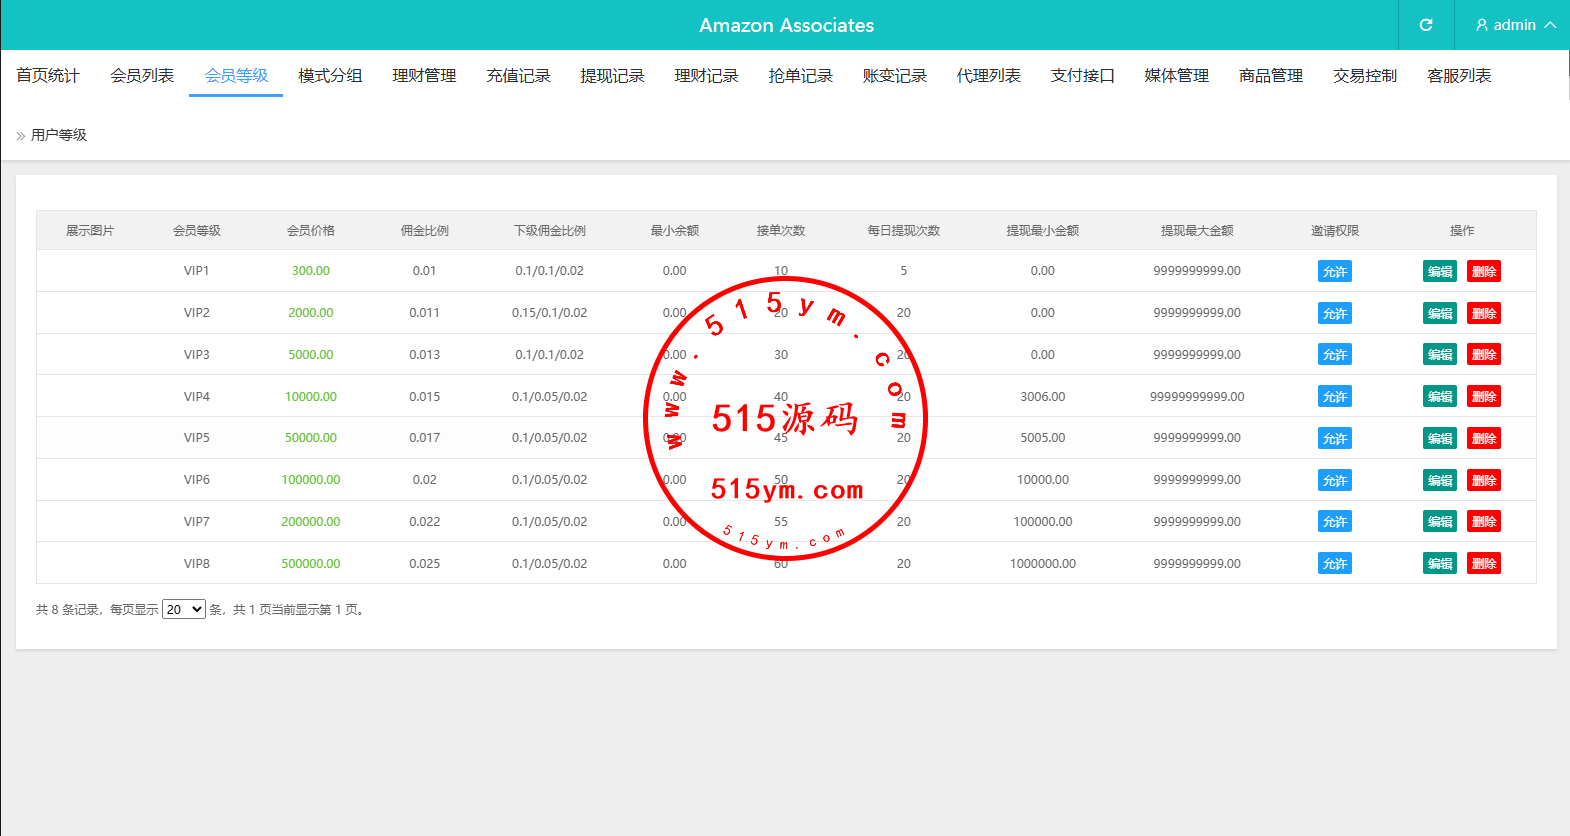Click the 用户等级 breadcrumb
The height and width of the screenshot is (836, 1570).
59,135
